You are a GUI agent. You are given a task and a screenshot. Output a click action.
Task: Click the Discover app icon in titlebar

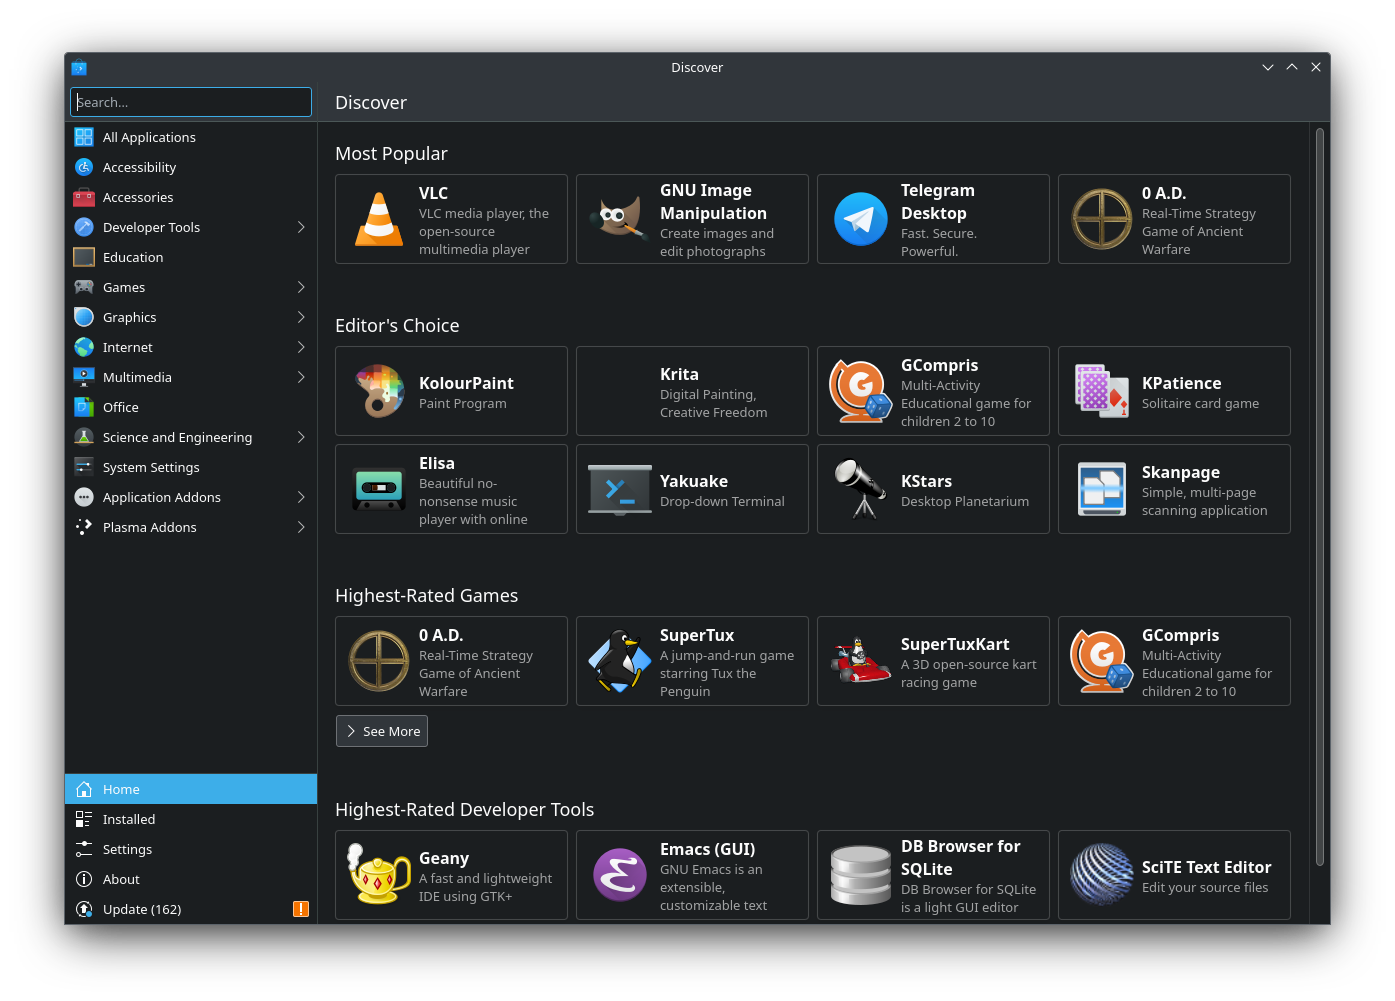(79, 67)
